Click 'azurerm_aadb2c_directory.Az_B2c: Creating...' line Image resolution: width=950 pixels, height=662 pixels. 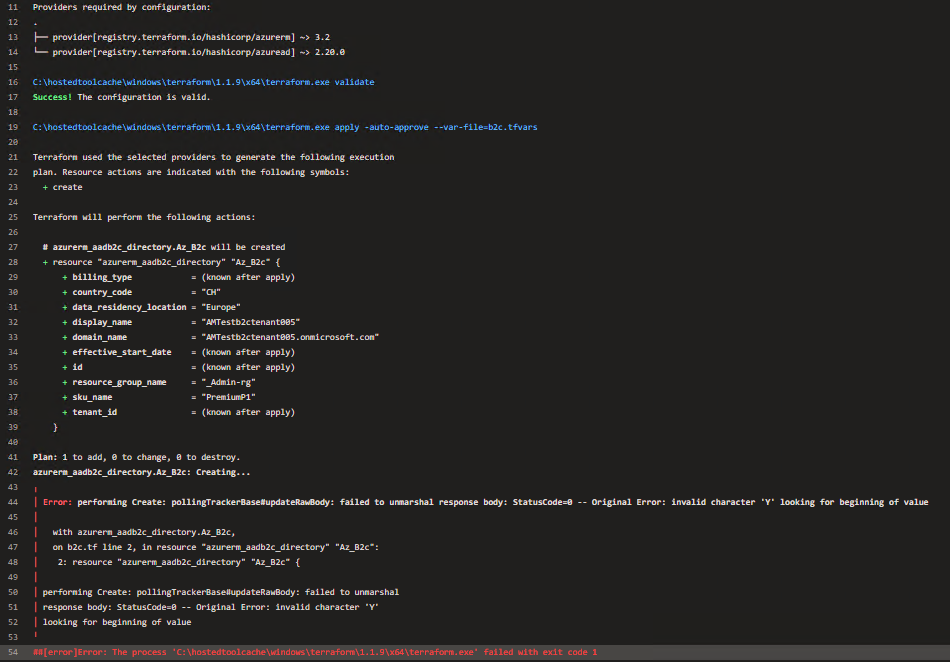pyautogui.click(x=141, y=472)
